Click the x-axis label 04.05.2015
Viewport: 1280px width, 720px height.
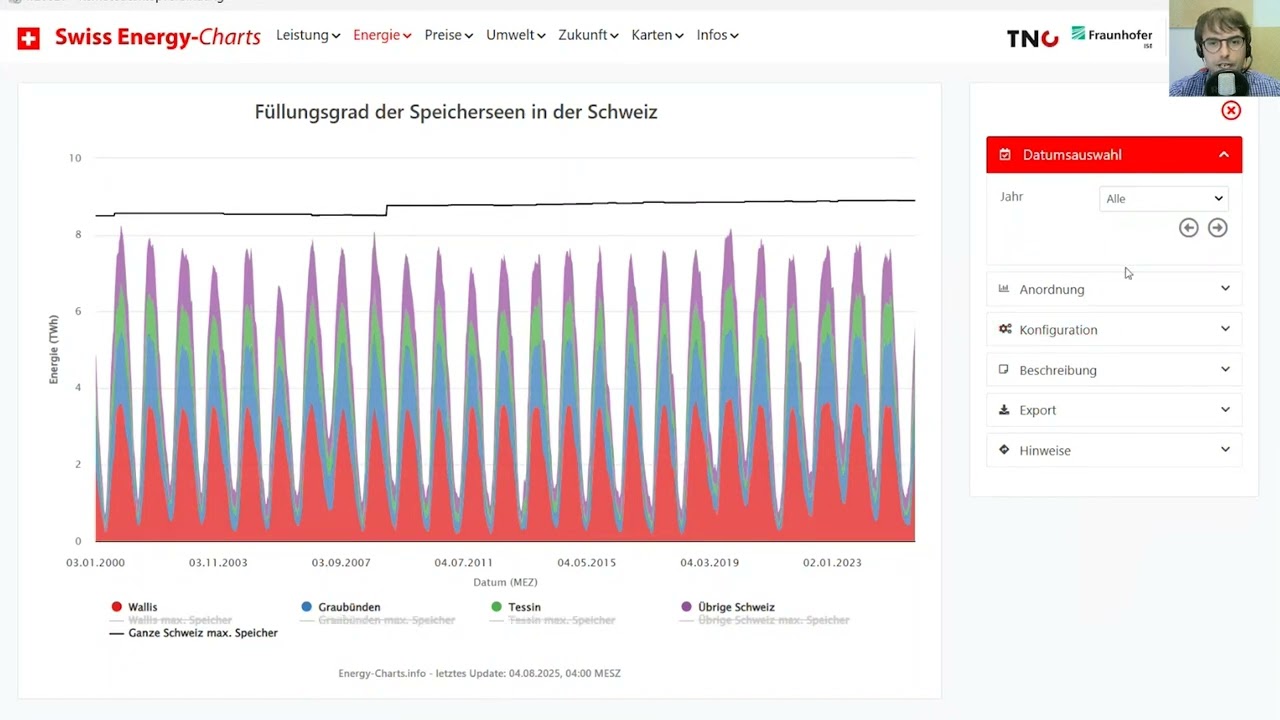[x=586, y=563]
